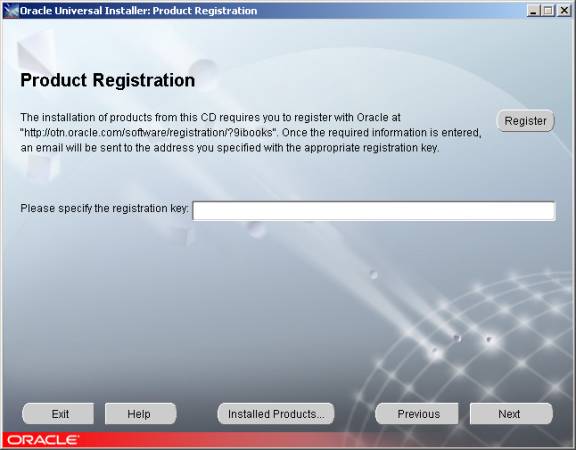Click the 'Please specify the registration key' label

point(104,208)
